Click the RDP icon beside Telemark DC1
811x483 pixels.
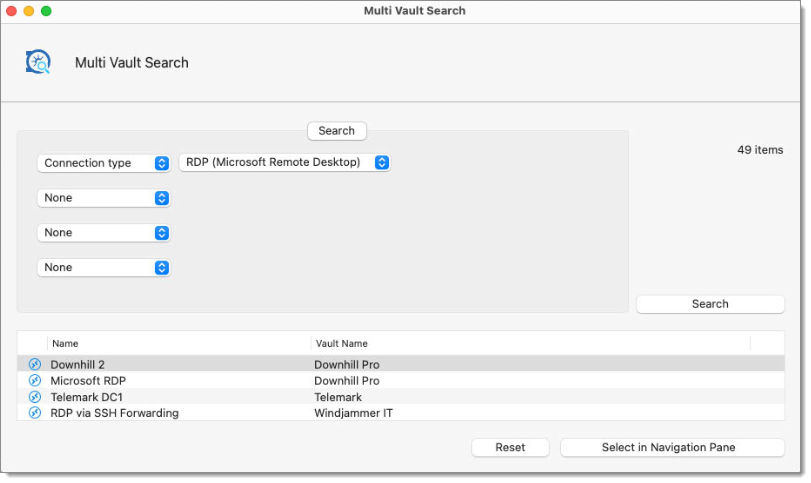click(x=35, y=397)
